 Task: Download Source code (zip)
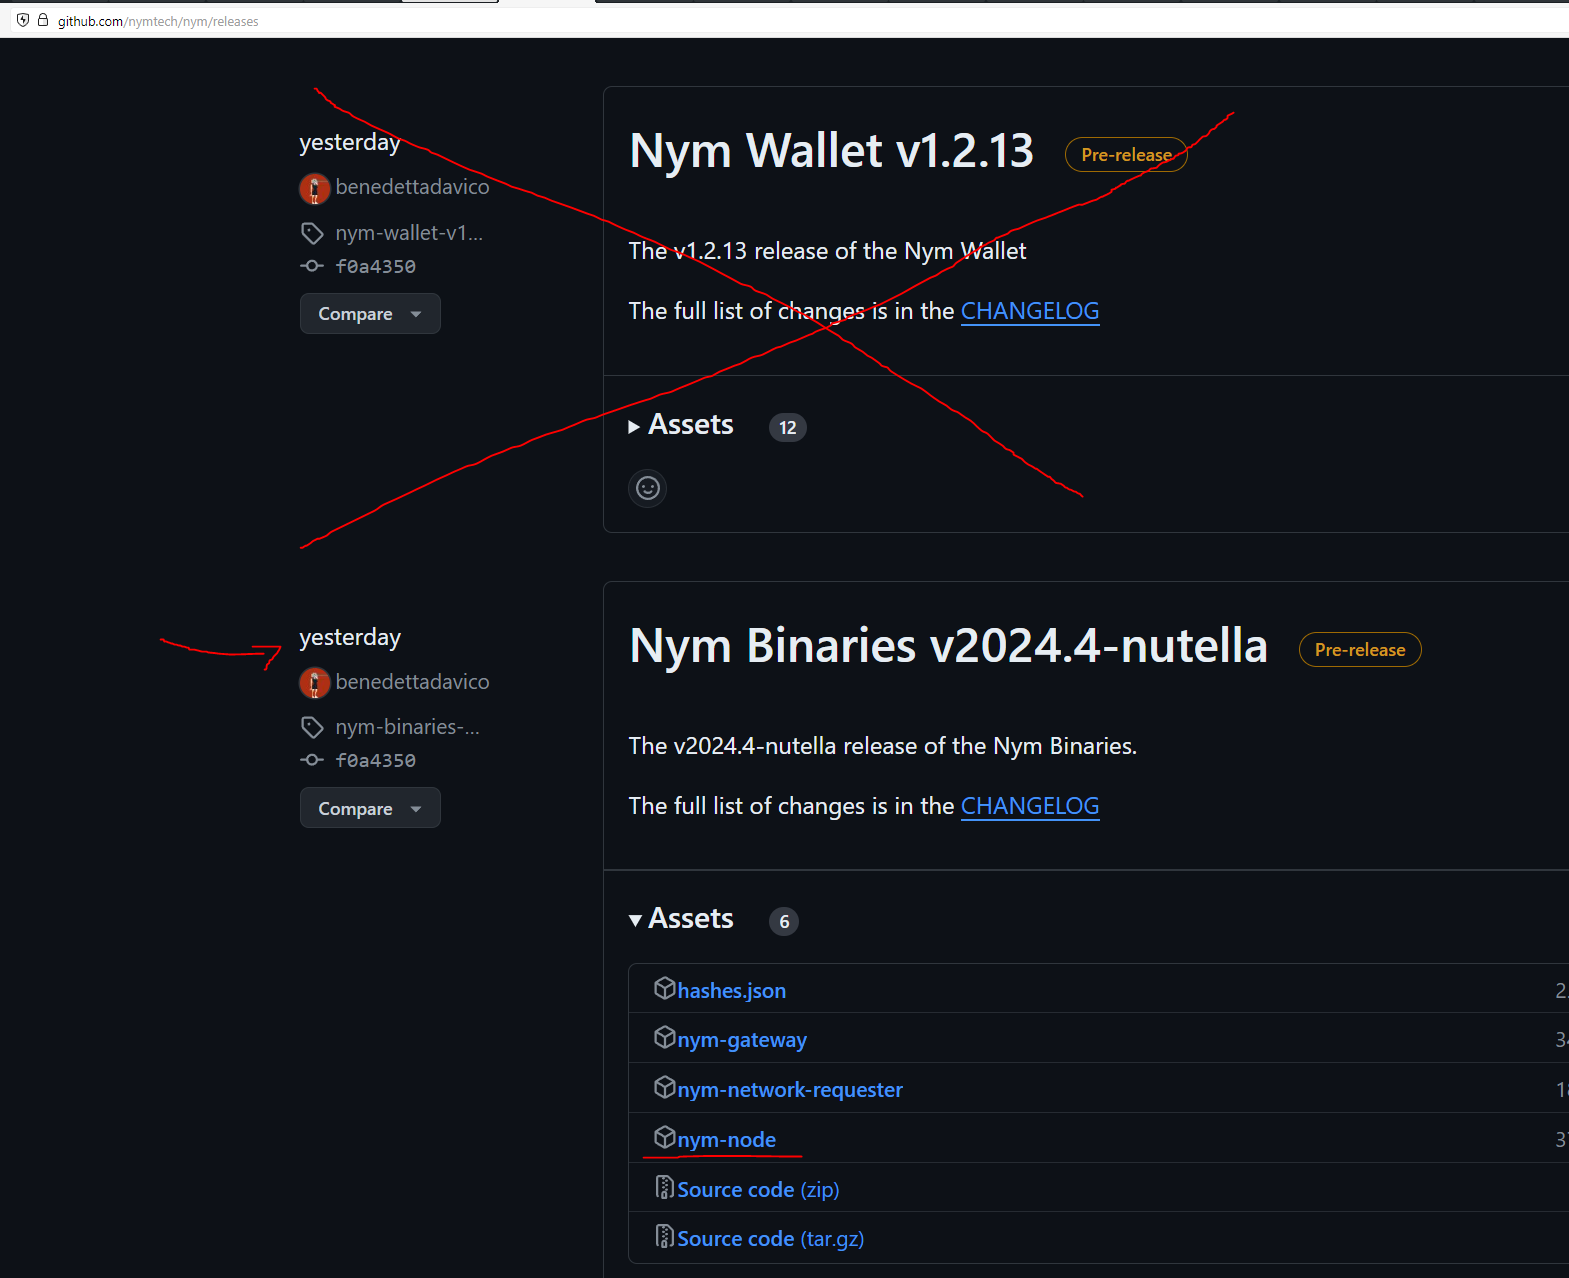[758, 1189]
